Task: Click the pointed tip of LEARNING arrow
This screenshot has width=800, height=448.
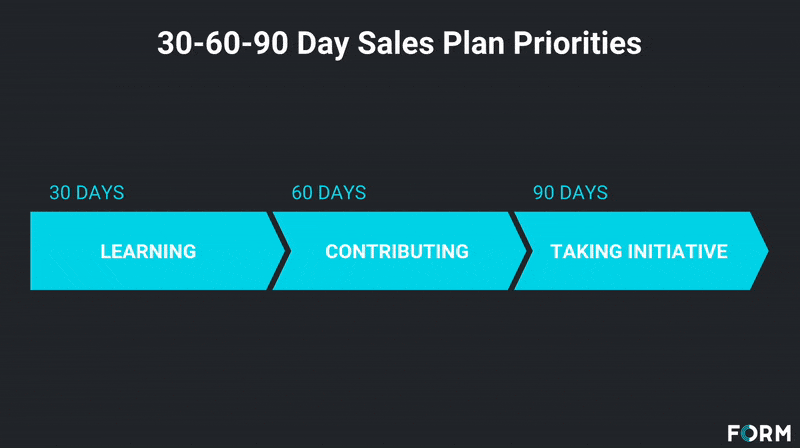Action: click(280, 251)
